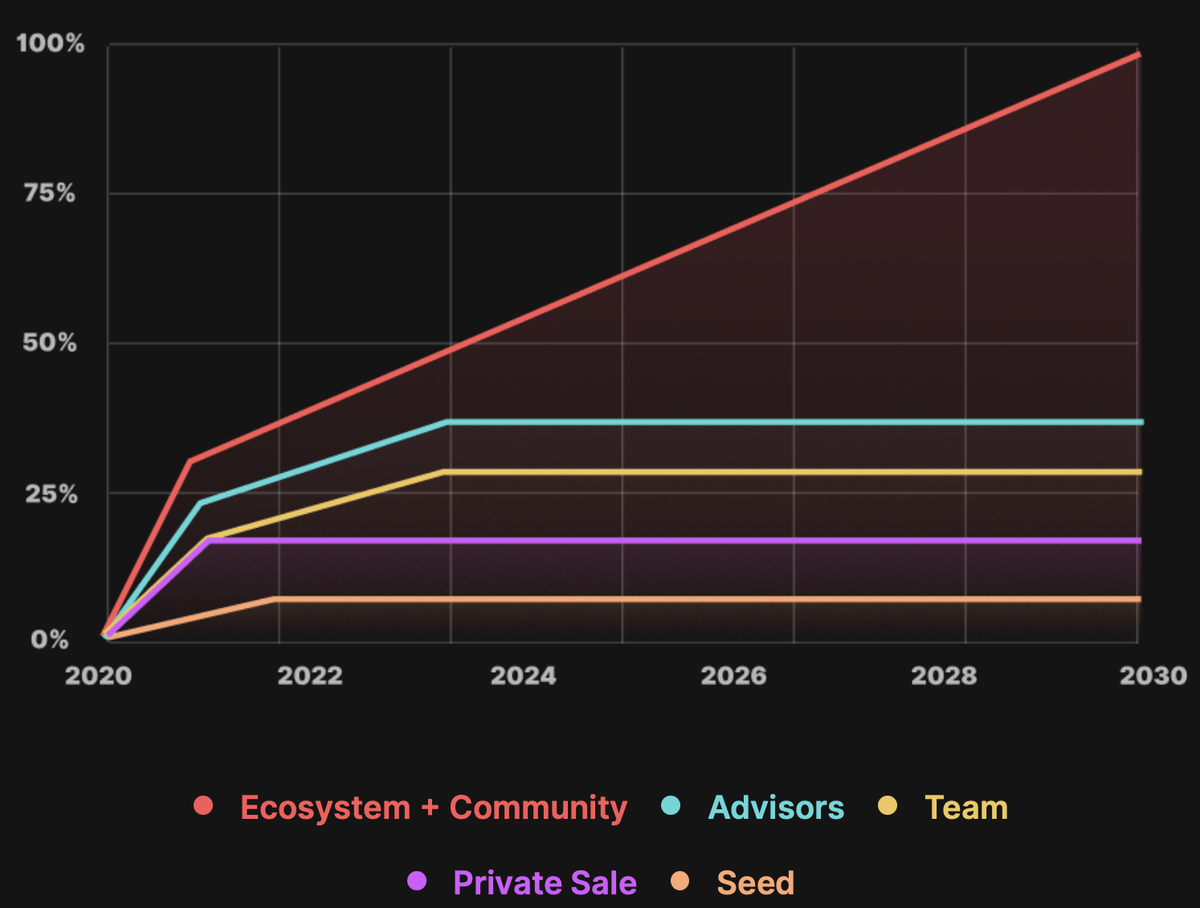
Task: Click the 2020 x-axis label
Action: pos(98,676)
